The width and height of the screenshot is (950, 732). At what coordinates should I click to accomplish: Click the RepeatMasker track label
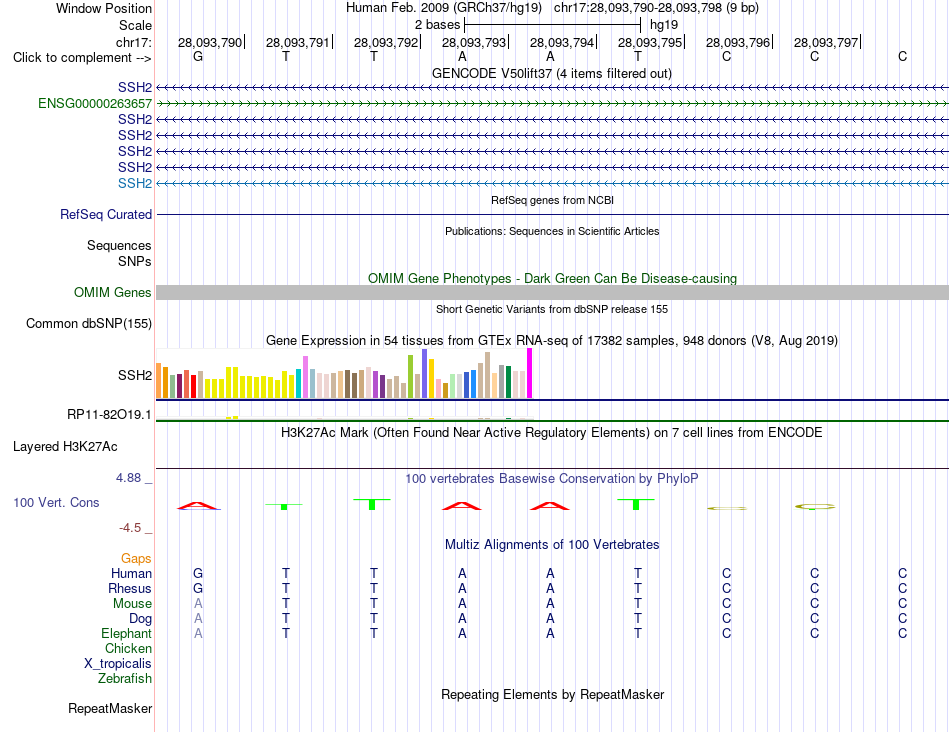[110, 708]
